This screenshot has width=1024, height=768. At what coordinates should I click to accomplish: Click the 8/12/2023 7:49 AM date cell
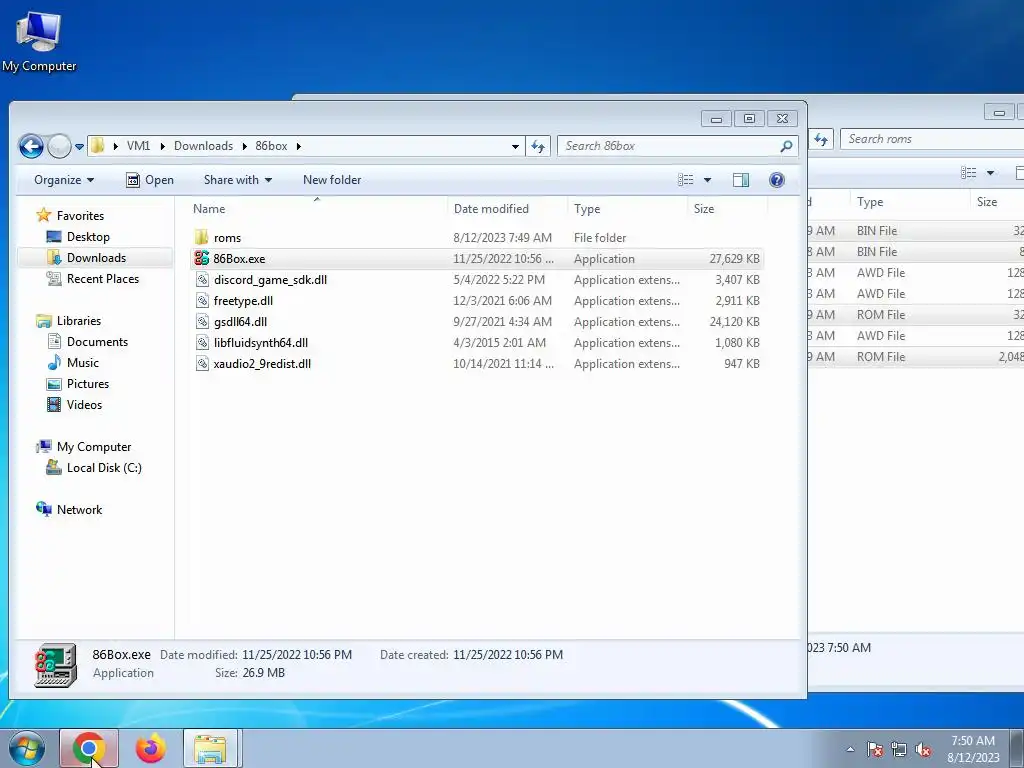point(502,238)
